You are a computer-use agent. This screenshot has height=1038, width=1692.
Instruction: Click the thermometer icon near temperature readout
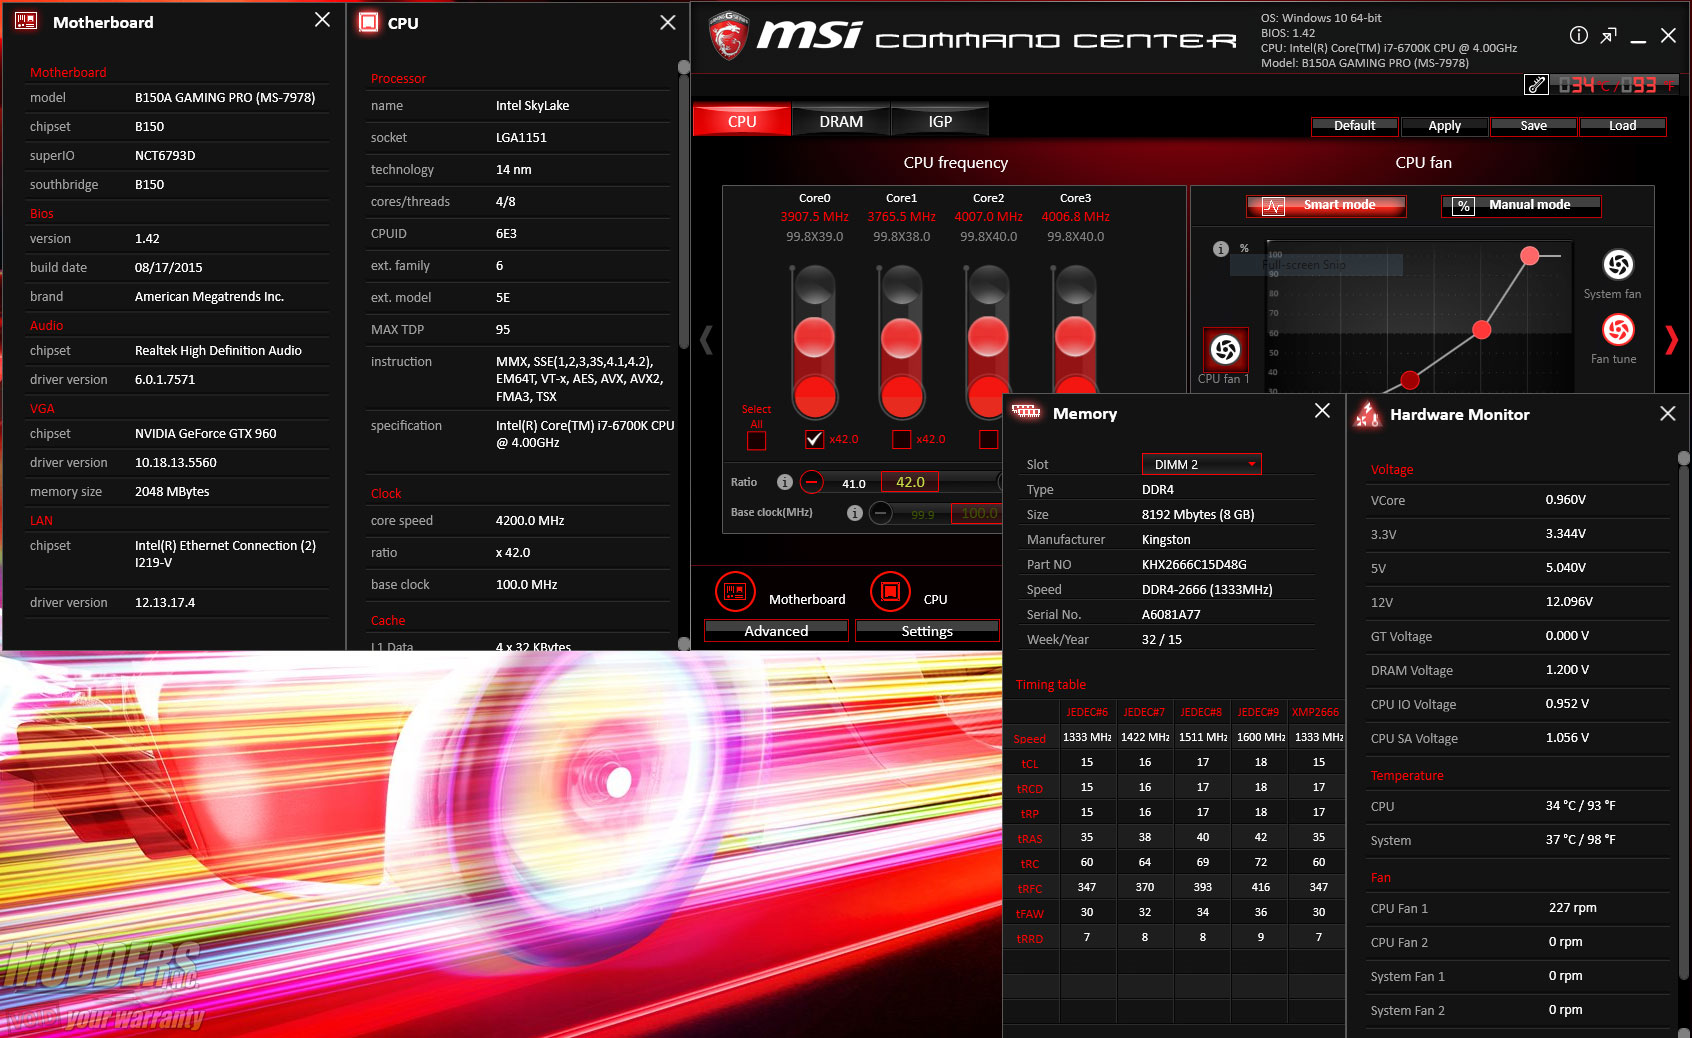pyautogui.click(x=1536, y=85)
